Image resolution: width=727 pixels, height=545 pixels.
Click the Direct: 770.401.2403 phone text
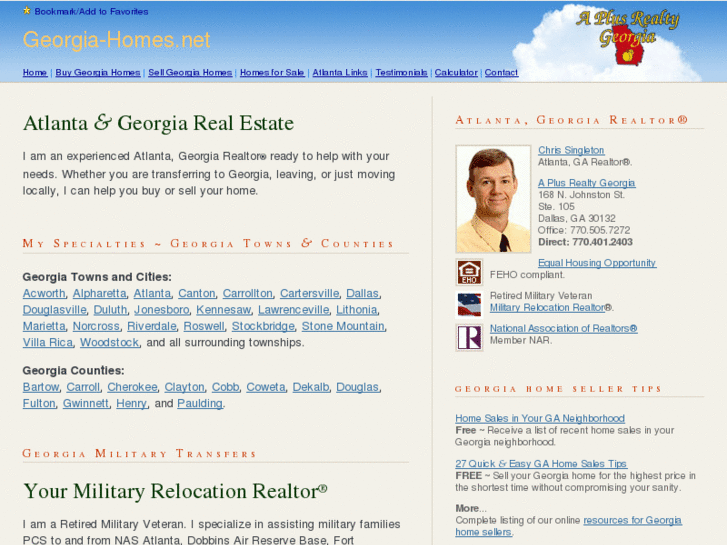point(585,242)
